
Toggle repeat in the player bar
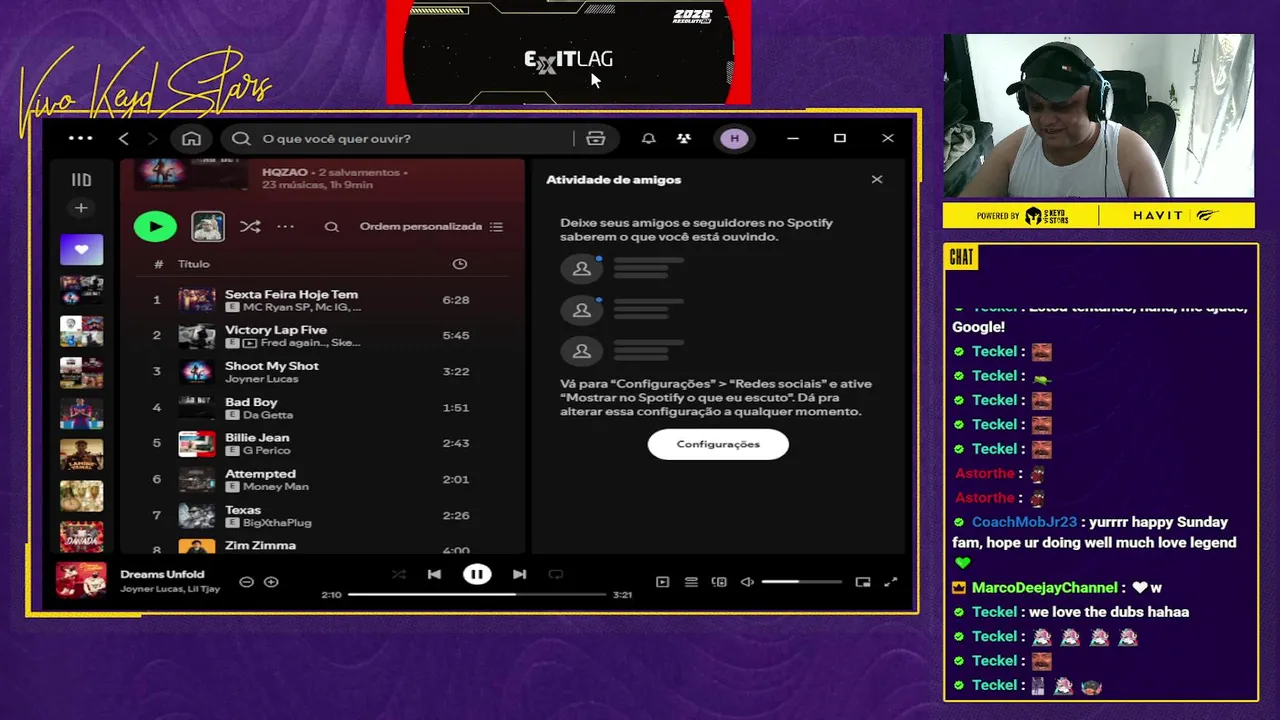[x=556, y=574]
